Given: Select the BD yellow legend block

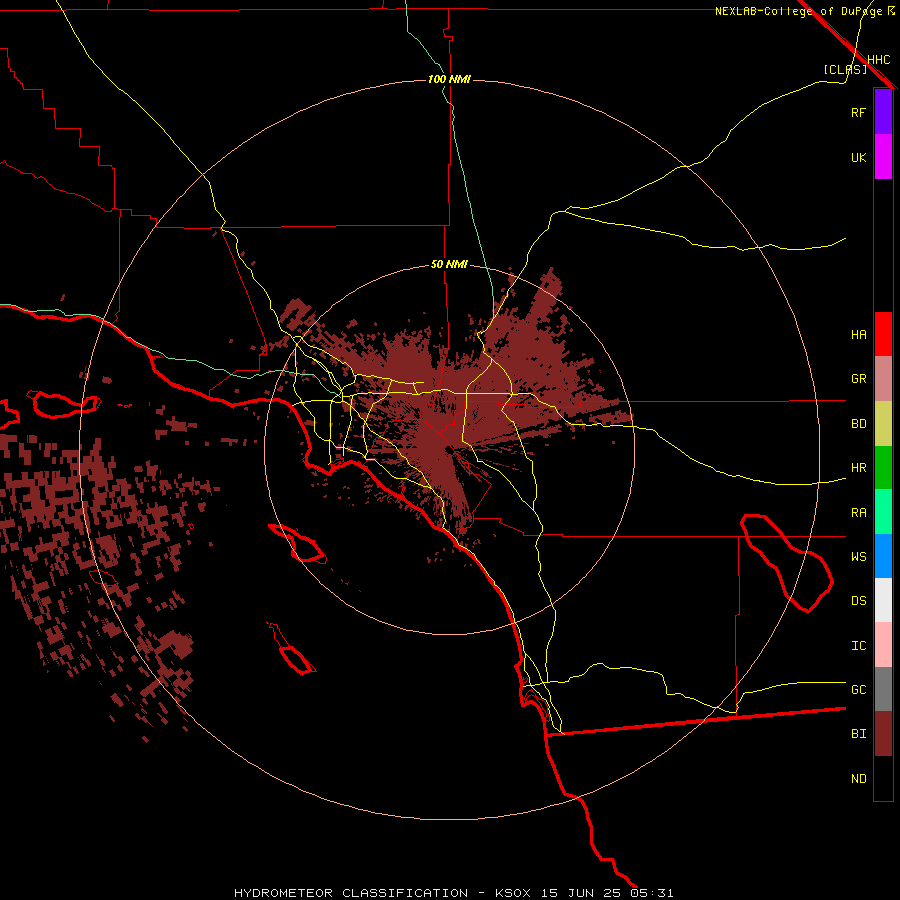Looking at the screenshot, I should 883,424.
